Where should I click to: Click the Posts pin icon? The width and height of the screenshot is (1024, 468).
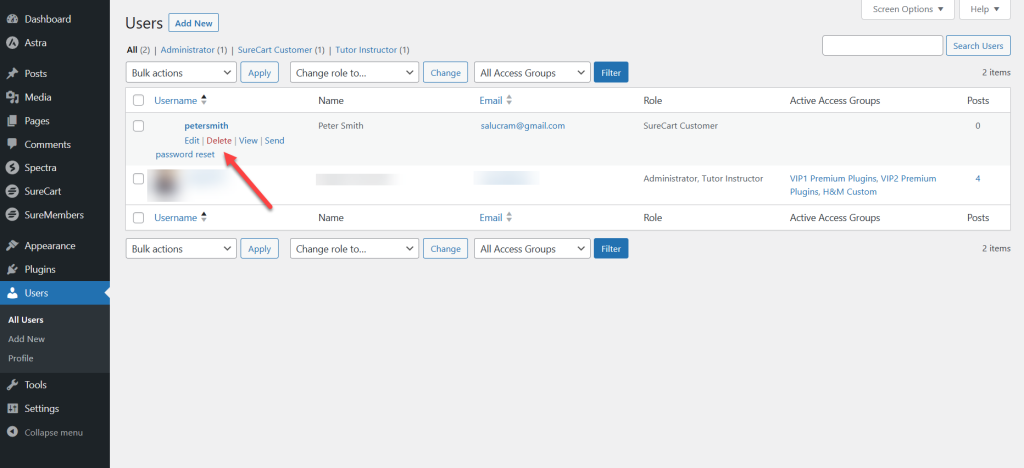tap(12, 74)
